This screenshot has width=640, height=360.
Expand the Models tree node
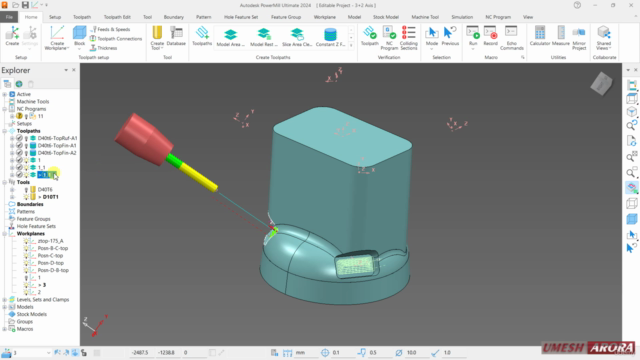pyautogui.click(x=4, y=307)
